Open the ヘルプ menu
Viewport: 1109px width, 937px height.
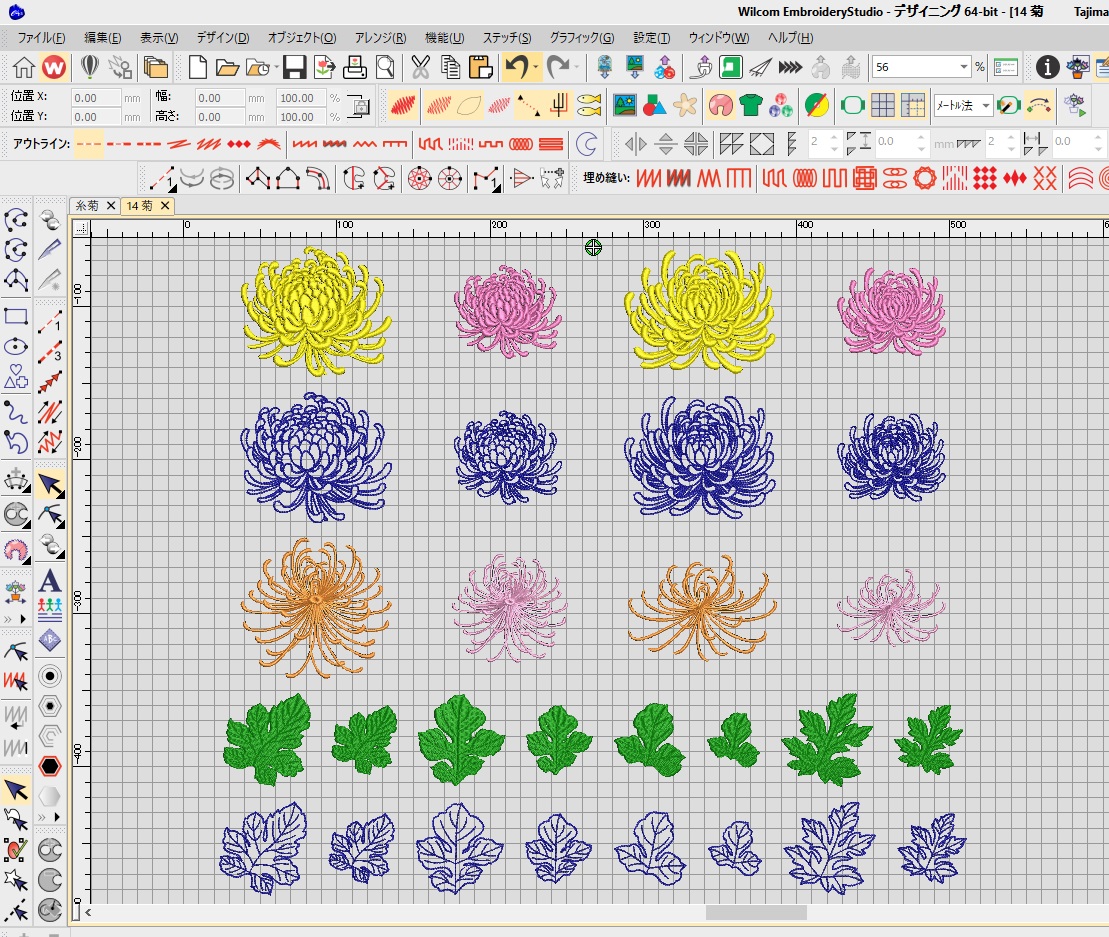coord(791,37)
